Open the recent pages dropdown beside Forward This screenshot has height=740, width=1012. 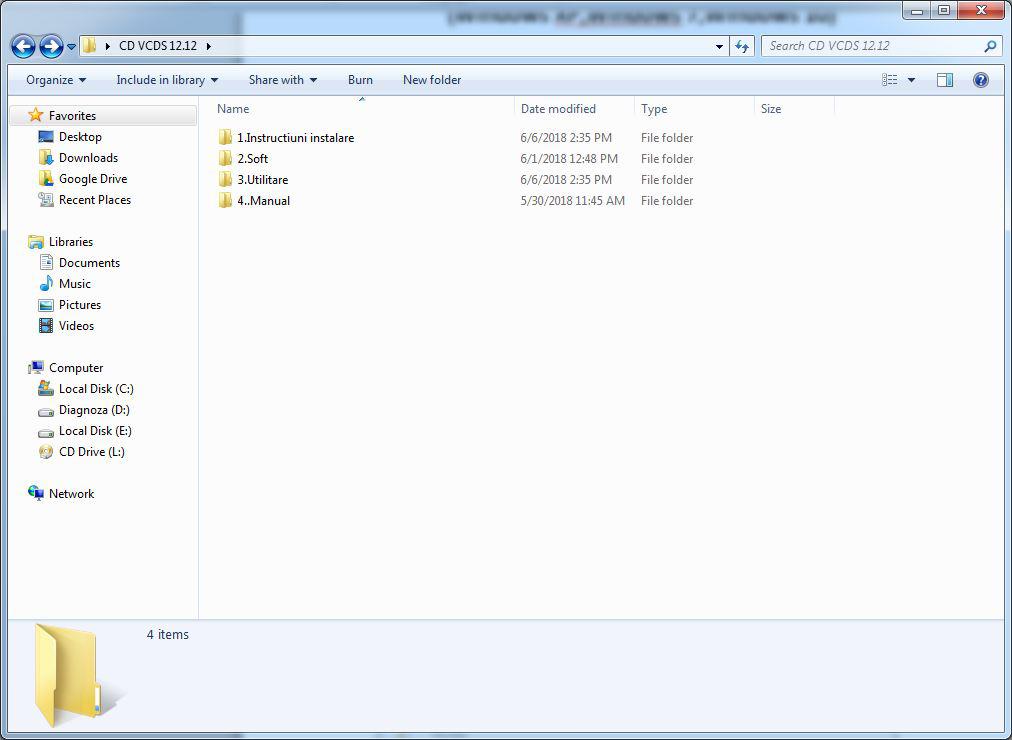(x=72, y=46)
